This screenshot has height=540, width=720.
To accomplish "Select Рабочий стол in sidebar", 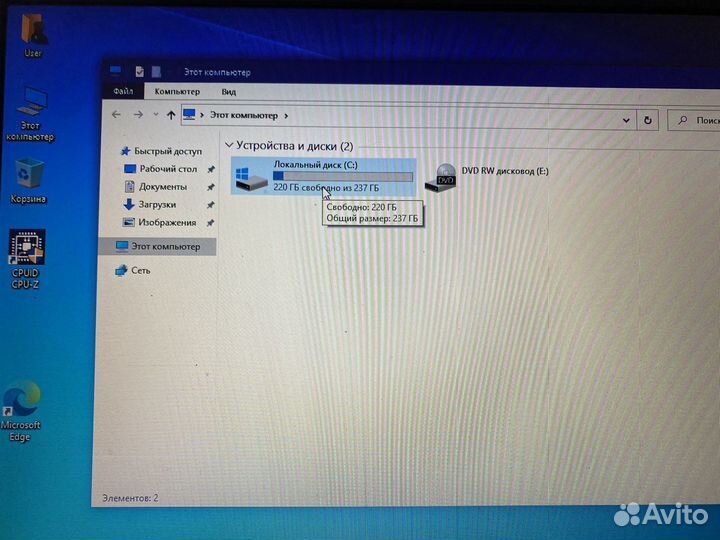I will [x=161, y=169].
